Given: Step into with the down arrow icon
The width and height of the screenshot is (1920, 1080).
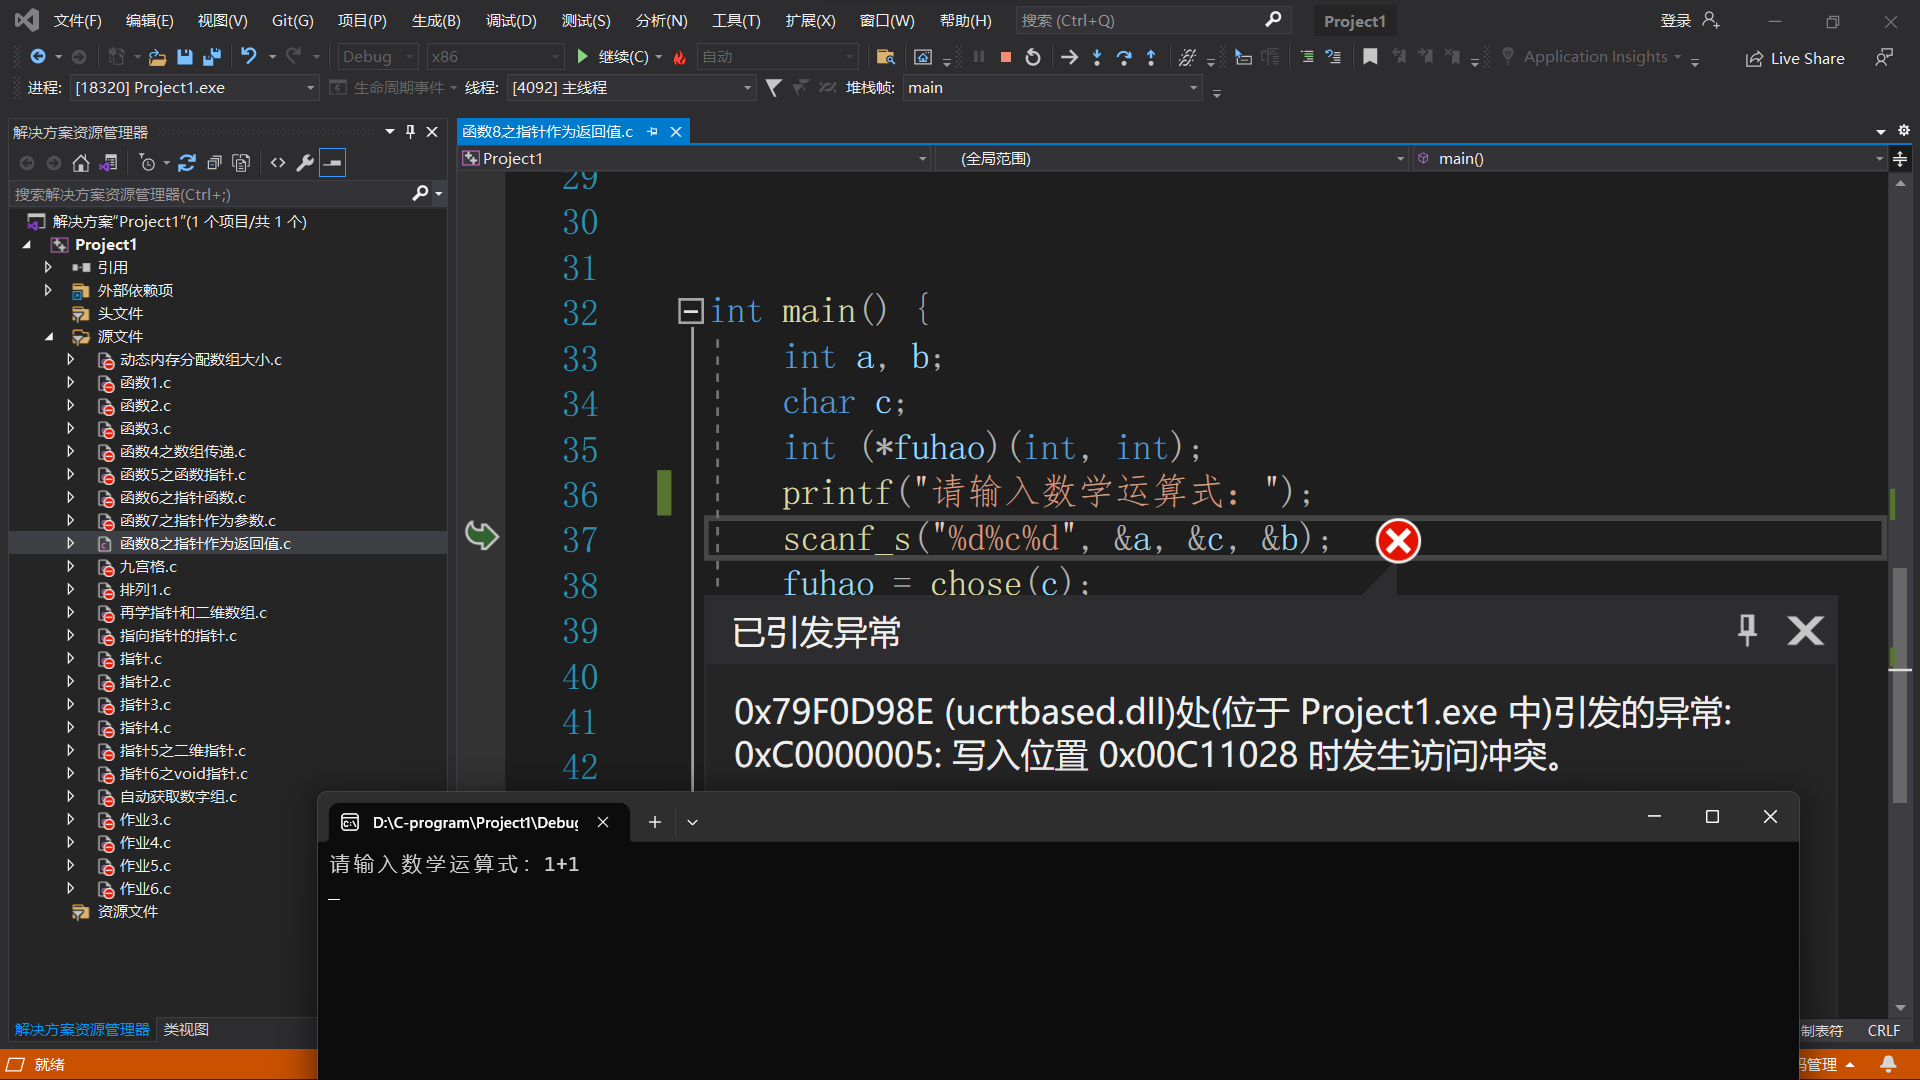Looking at the screenshot, I should [x=1097, y=58].
